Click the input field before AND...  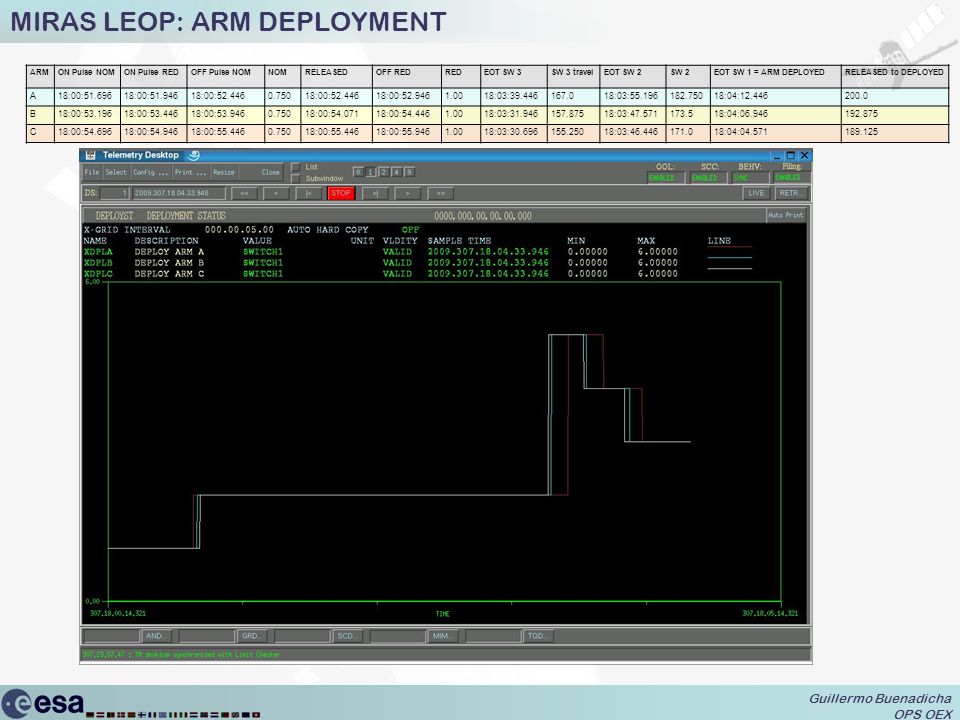(112, 636)
